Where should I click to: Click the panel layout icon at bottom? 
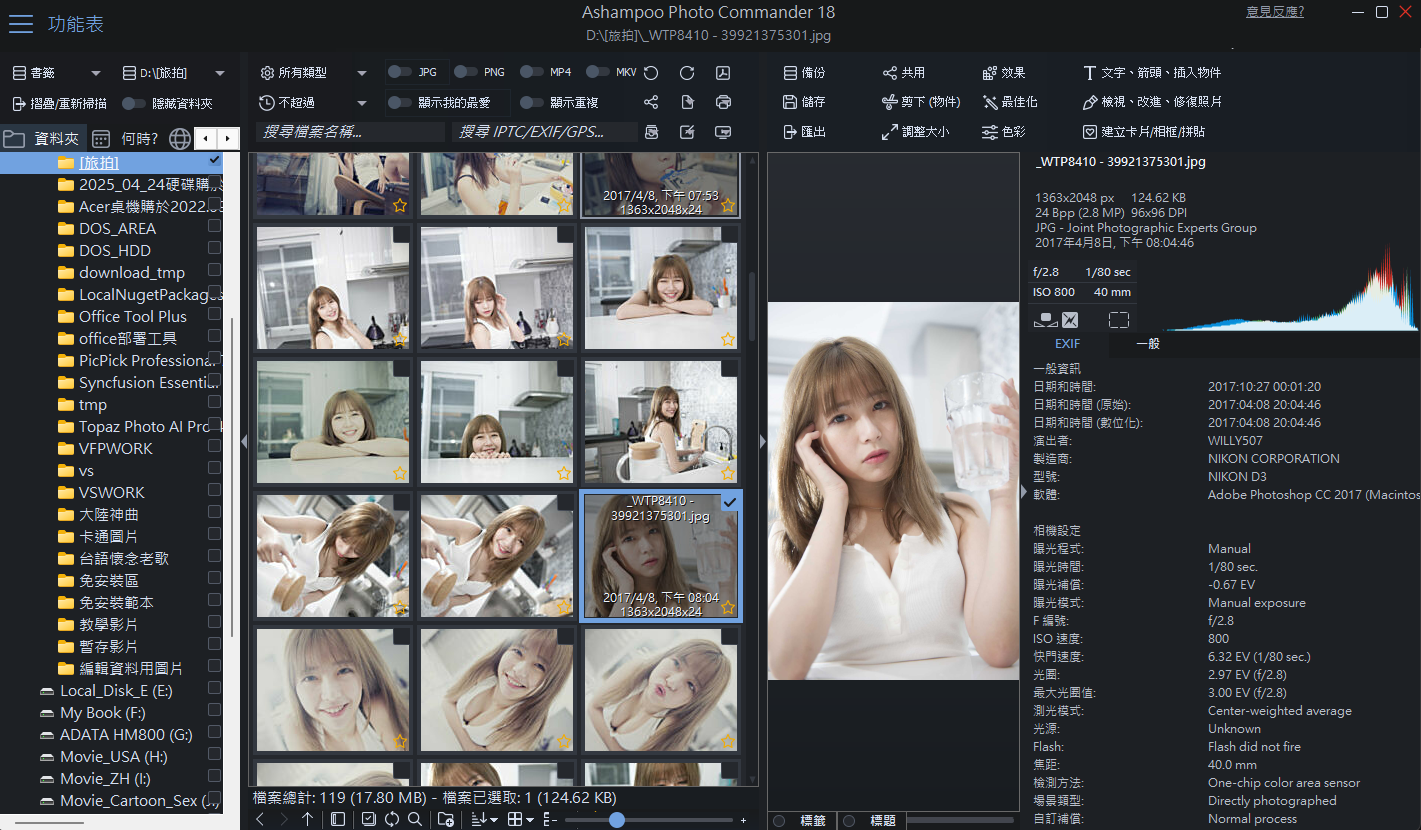click(x=338, y=819)
